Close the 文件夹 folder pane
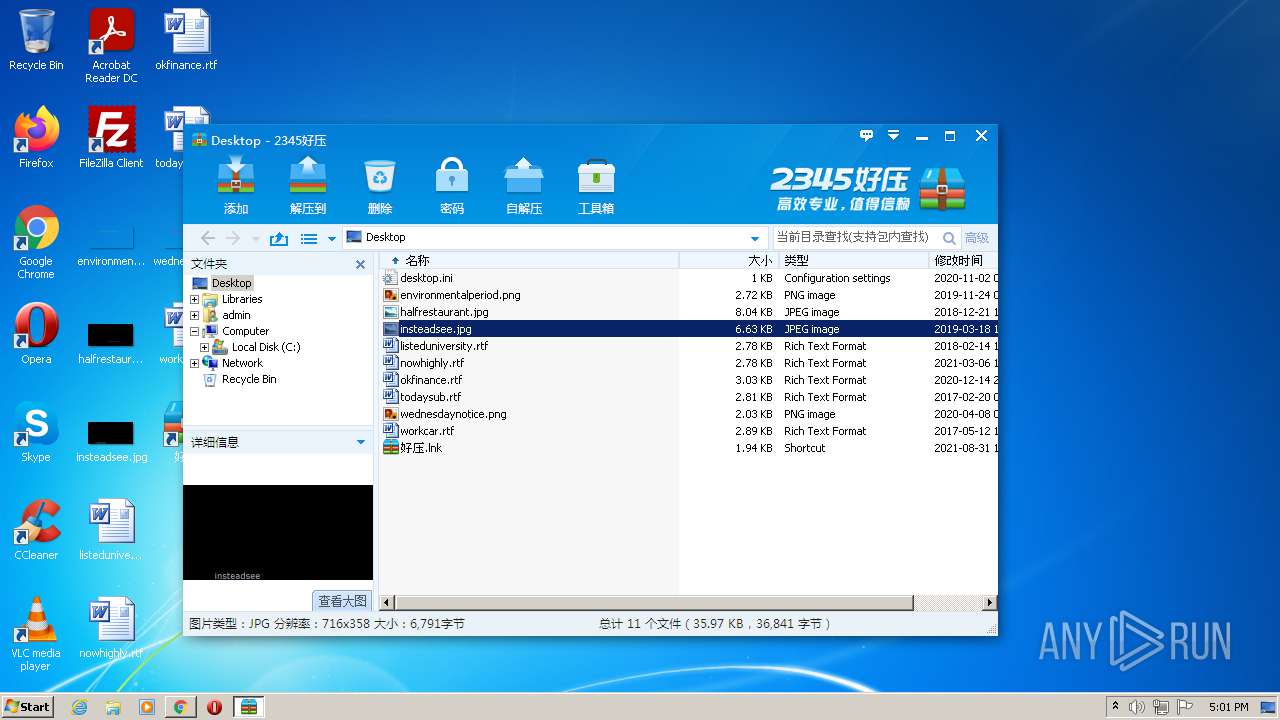The image size is (1280, 720). pyautogui.click(x=361, y=264)
